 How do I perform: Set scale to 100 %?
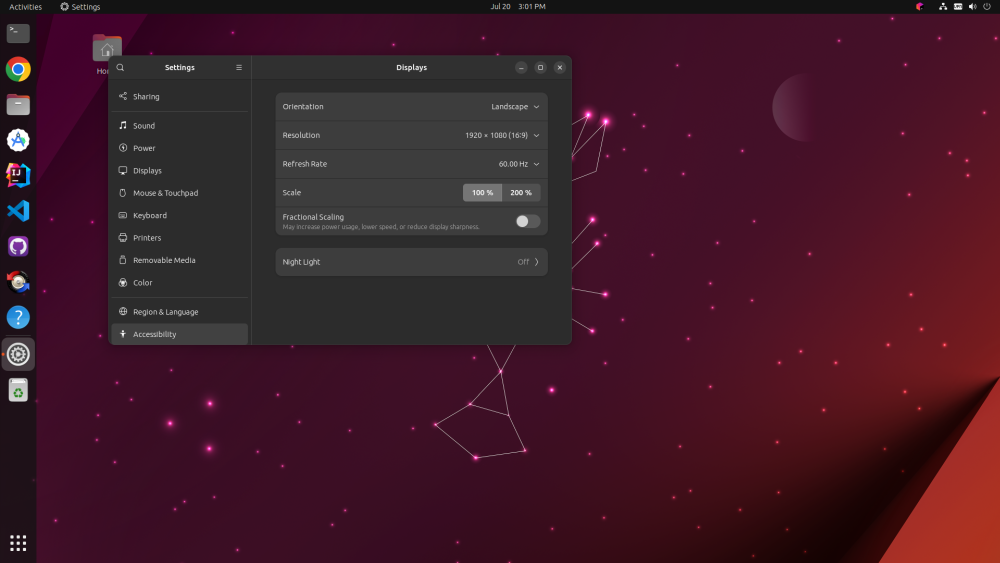(x=482, y=193)
